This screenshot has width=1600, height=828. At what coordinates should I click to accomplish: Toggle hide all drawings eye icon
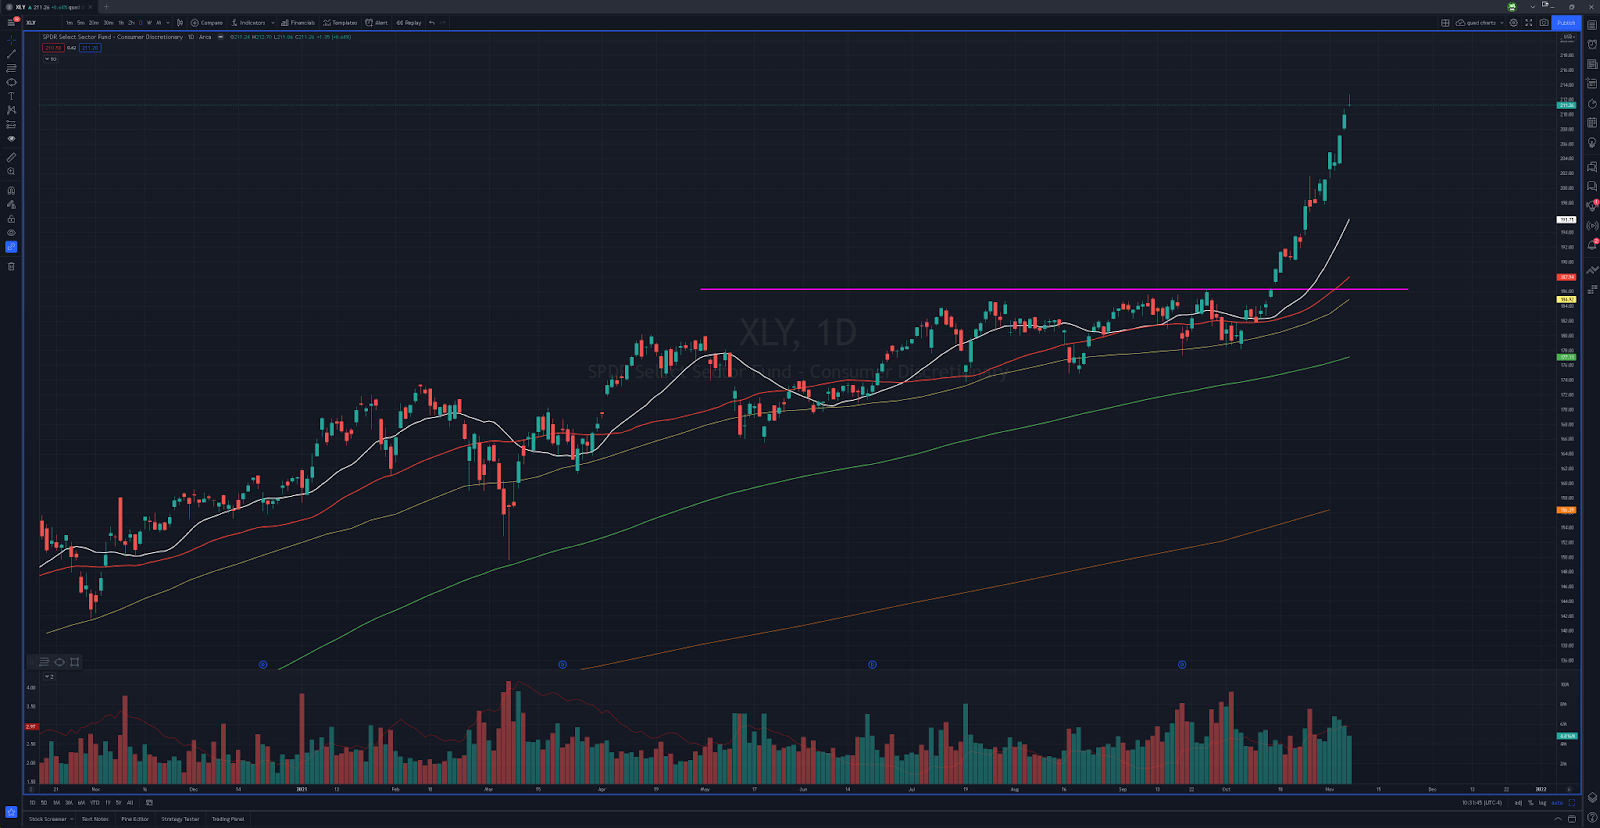pyautogui.click(x=11, y=233)
